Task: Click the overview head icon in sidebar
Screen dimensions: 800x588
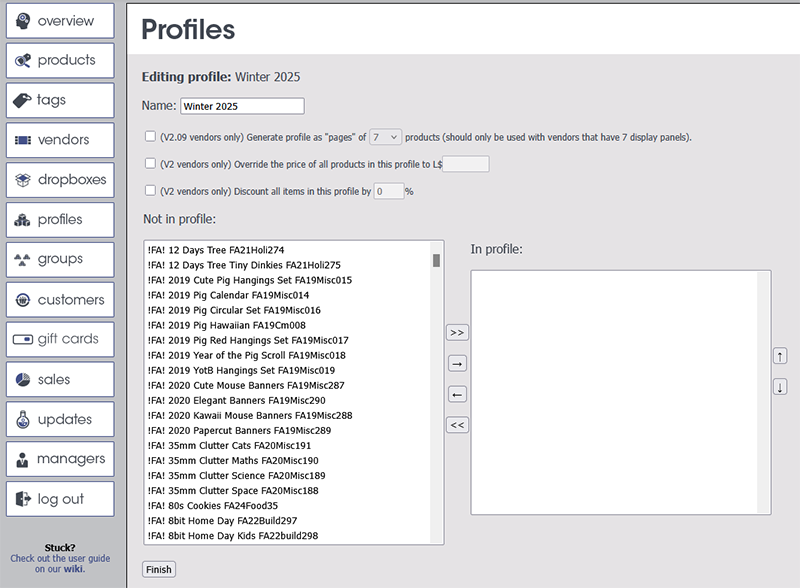Action: tap(23, 21)
